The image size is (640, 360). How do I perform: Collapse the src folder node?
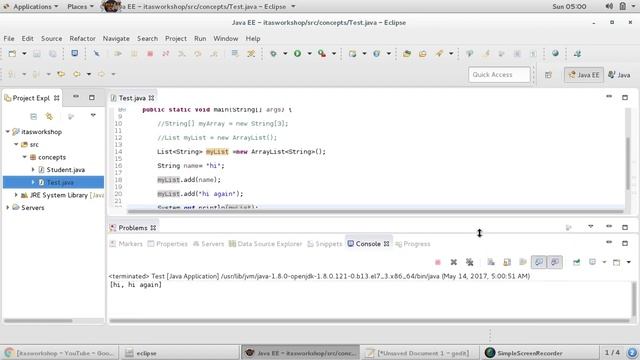coord(16,144)
